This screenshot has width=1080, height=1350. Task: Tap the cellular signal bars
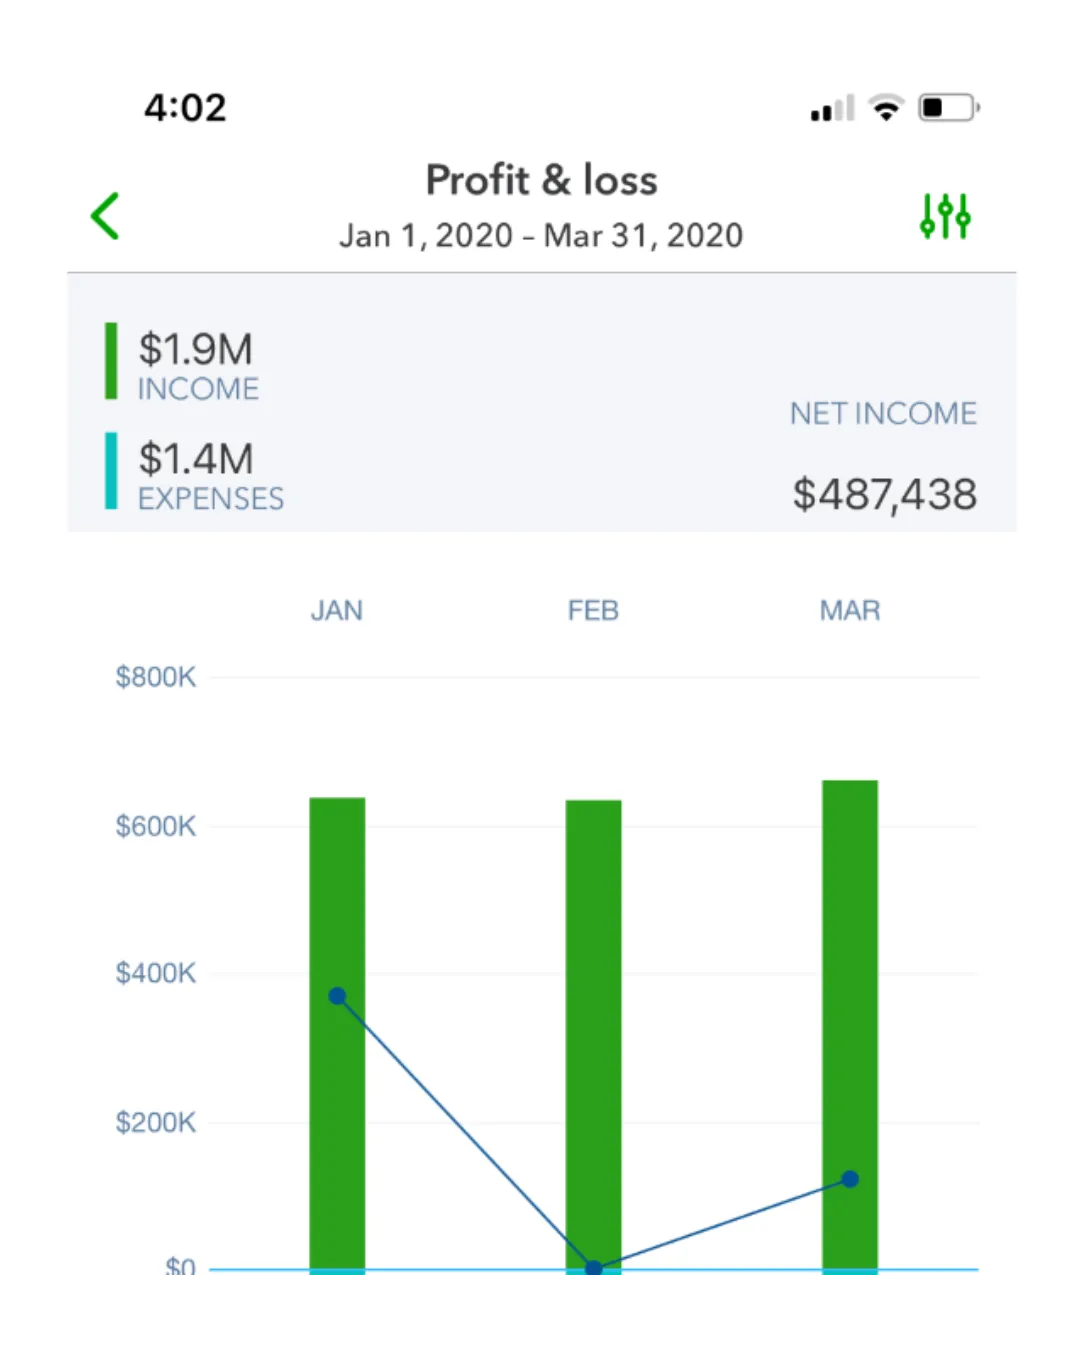[x=832, y=108]
